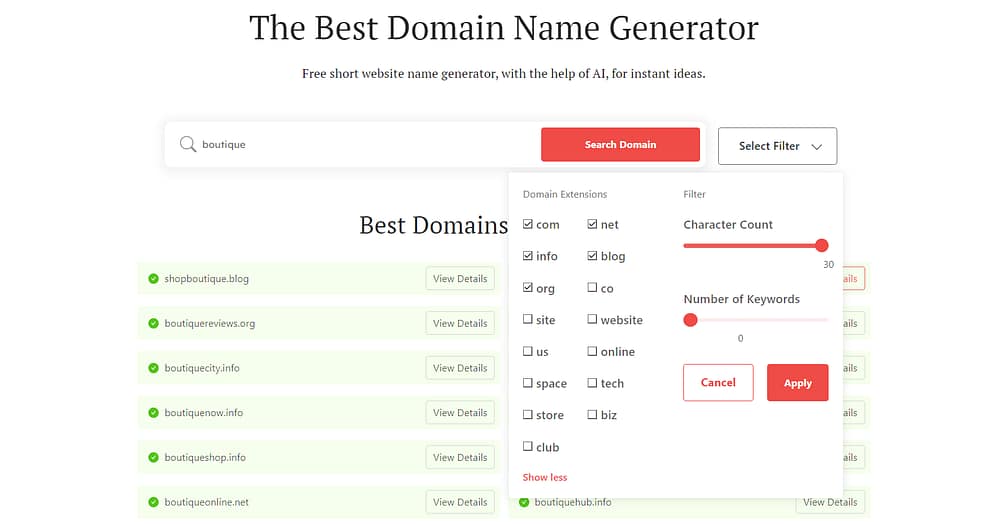Click green check icon beside boutiquecity.info
This screenshot has width=993, height=525.
153,368
